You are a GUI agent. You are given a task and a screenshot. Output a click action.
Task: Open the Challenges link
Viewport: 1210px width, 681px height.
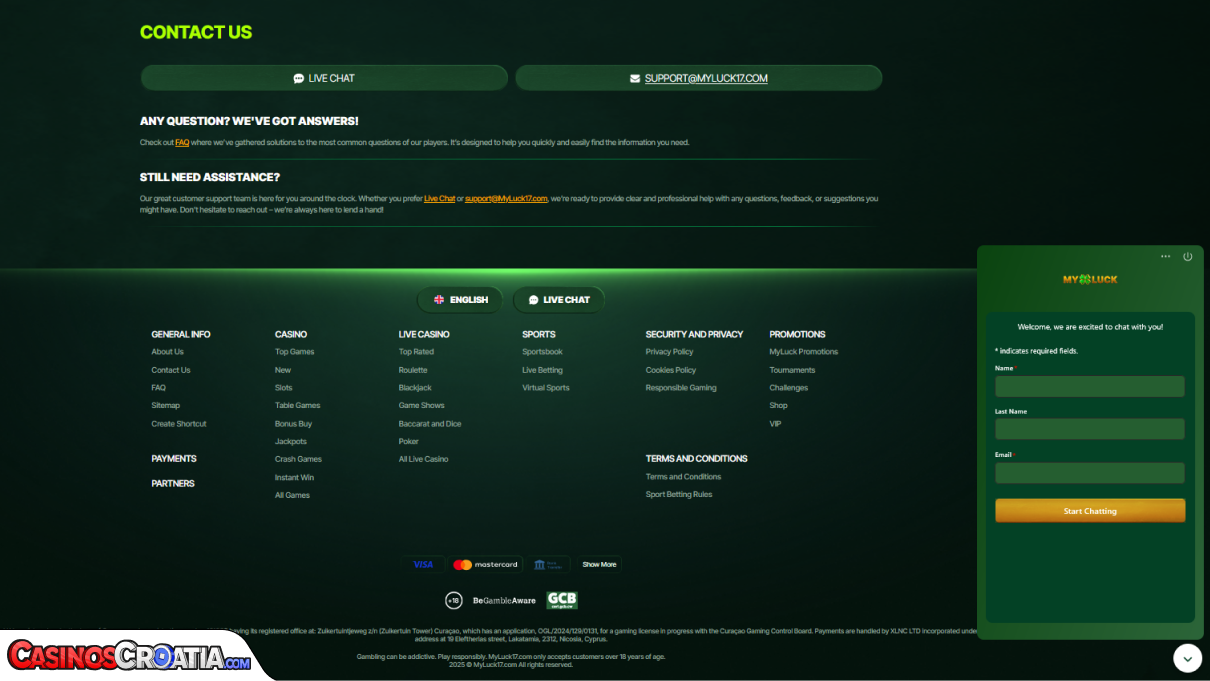click(789, 388)
